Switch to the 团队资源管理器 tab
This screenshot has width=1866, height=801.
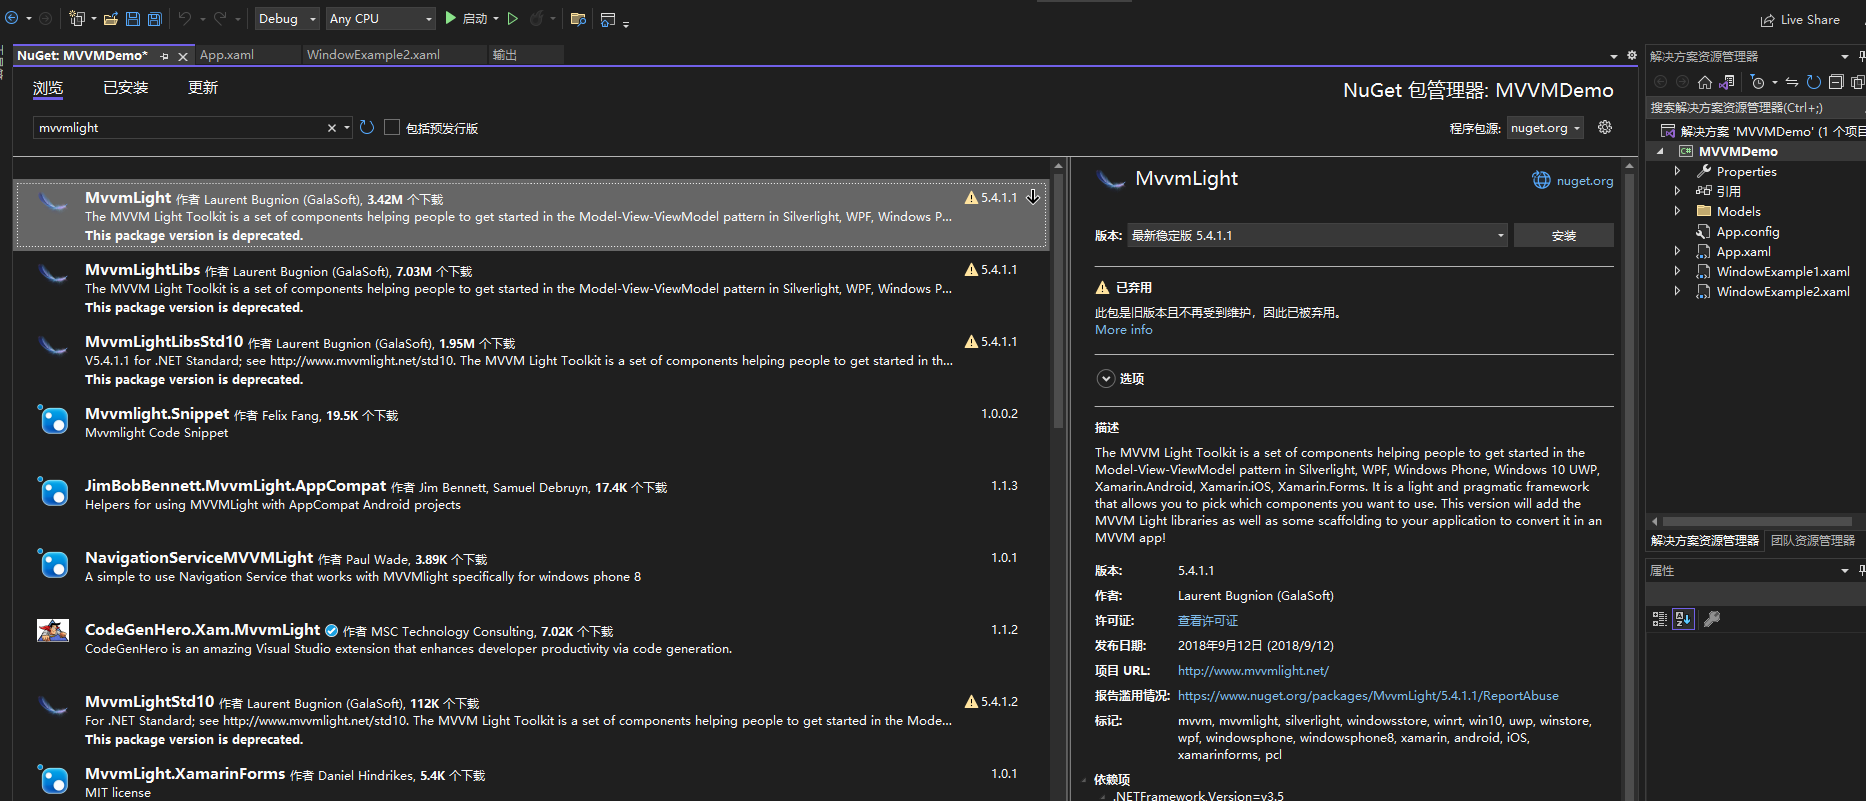[x=1812, y=540]
